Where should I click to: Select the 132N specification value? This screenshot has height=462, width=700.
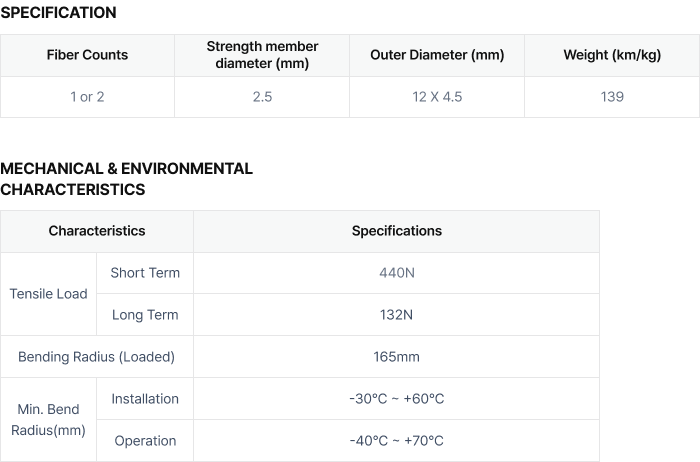[x=396, y=315]
